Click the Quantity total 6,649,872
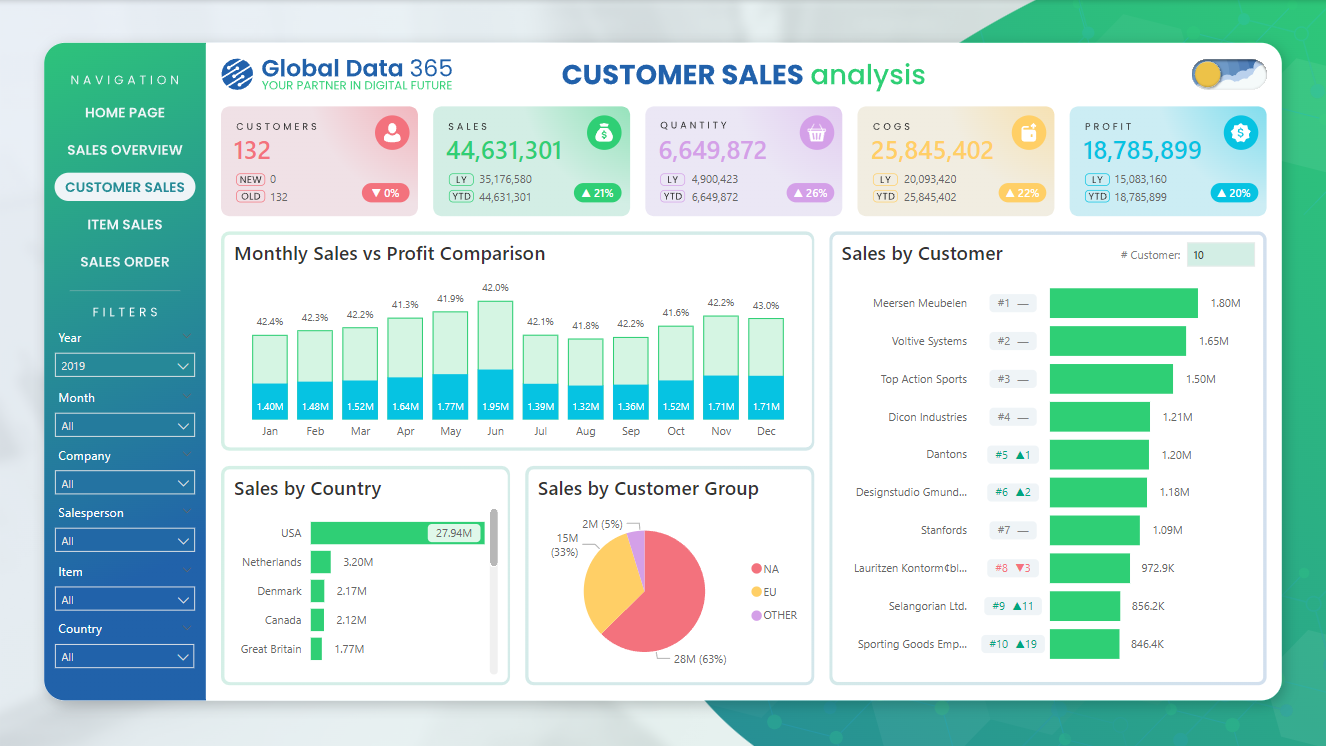This screenshot has height=746, width=1326. [x=713, y=151]
